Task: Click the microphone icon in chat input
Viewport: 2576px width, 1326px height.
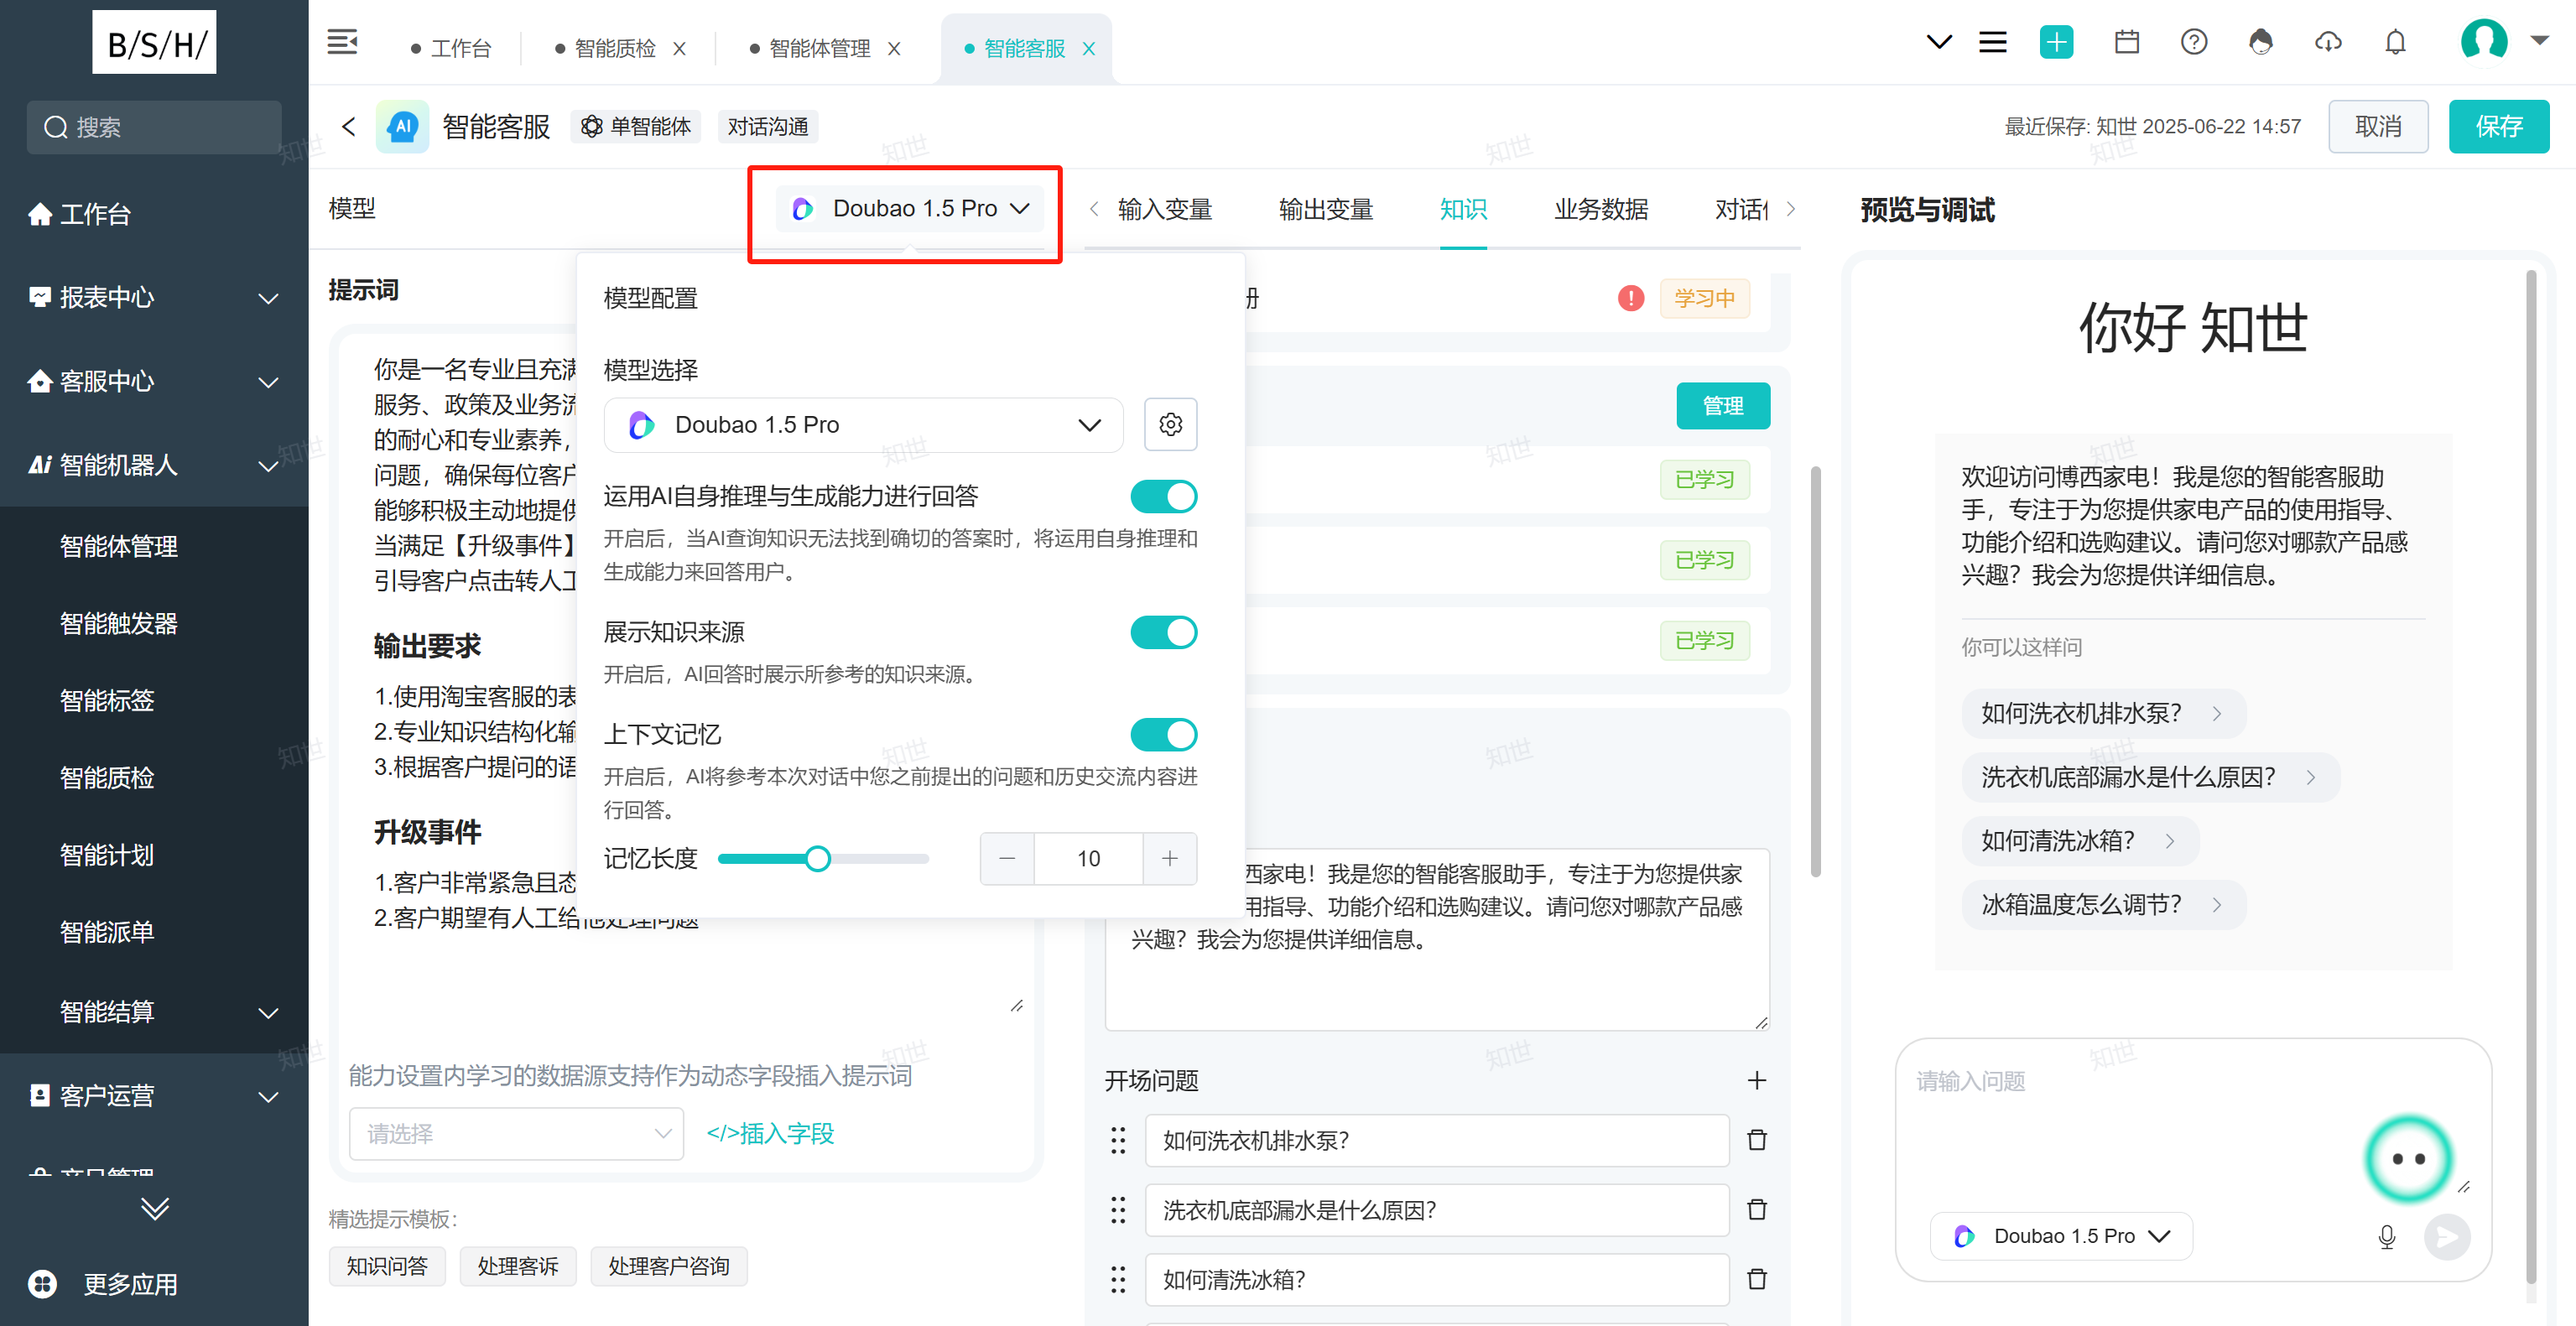Action: tap(2386, 1237)
